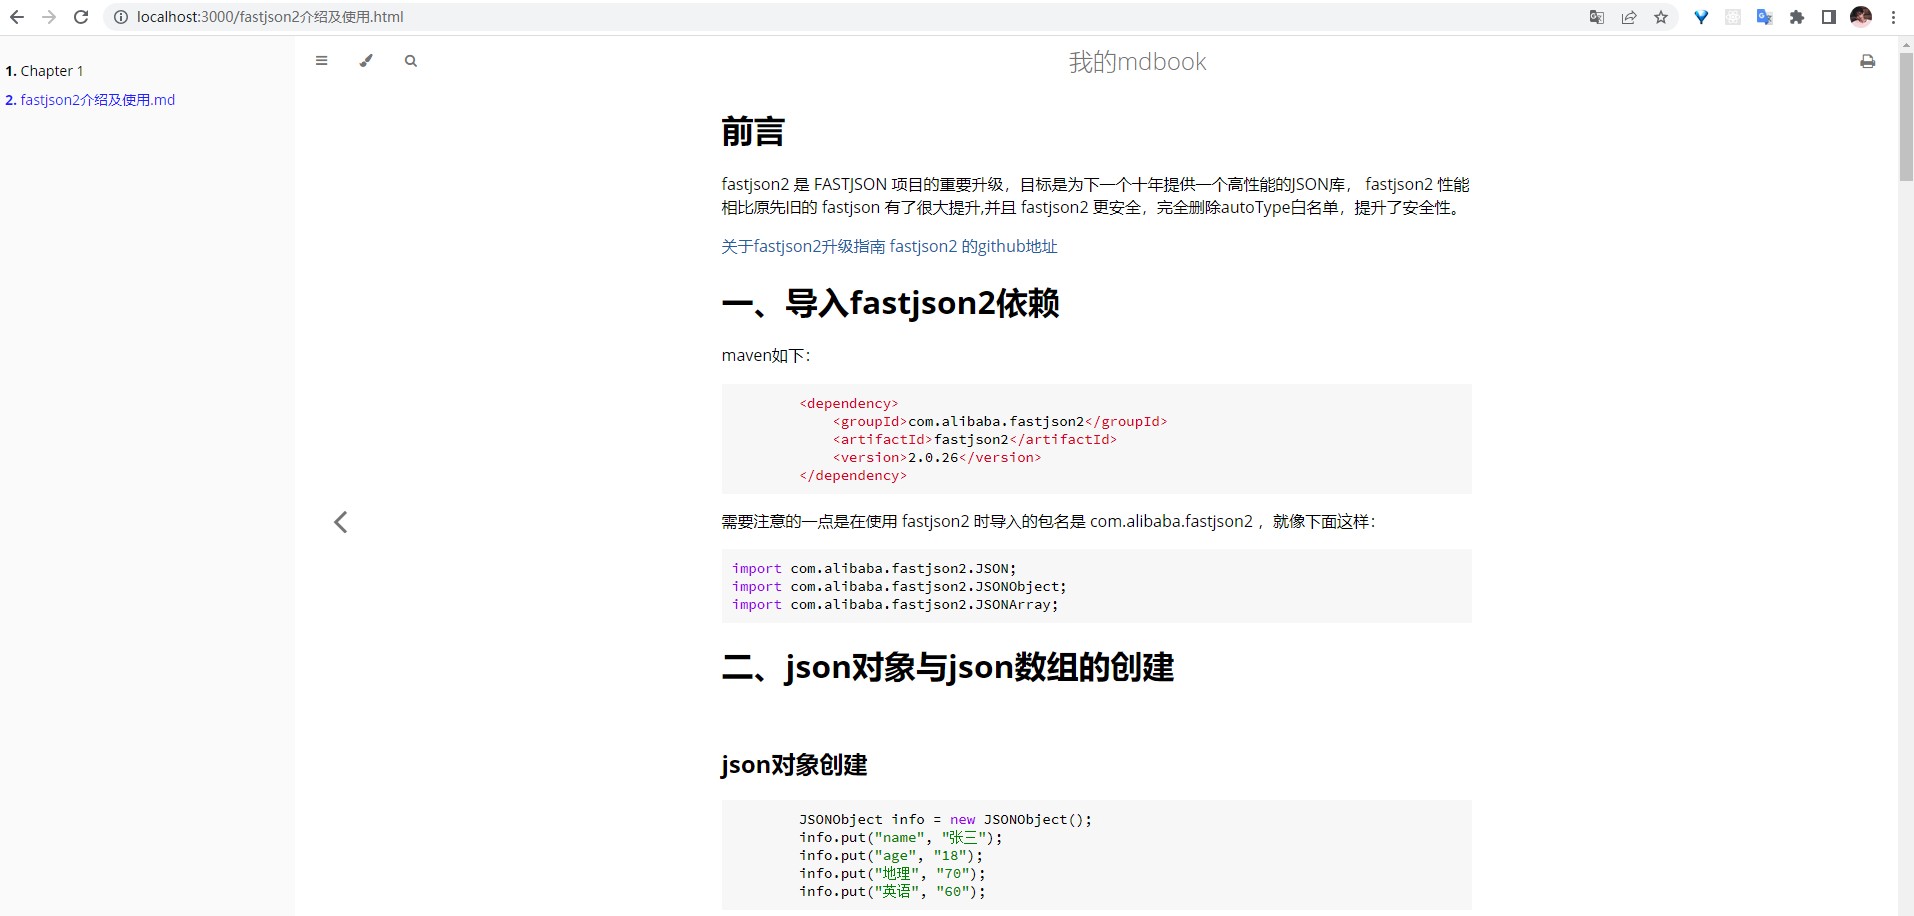Open Chapter 1 in the sidebar
Screen dimensions: 1914x916
click(x=44, y=71)
